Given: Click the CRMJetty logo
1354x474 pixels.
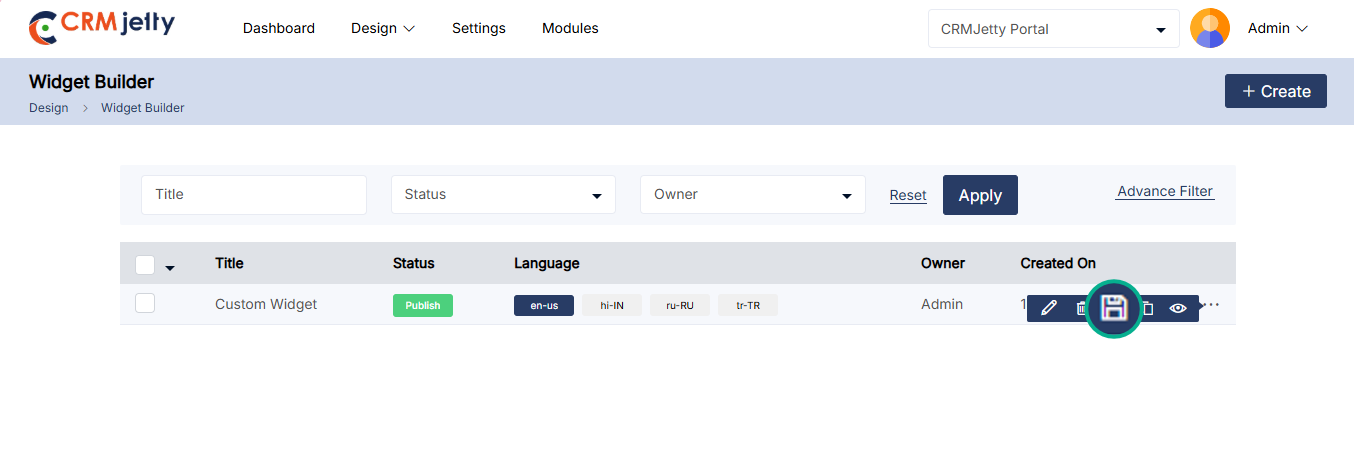Looking at the screenshot, I should [102, 28].
